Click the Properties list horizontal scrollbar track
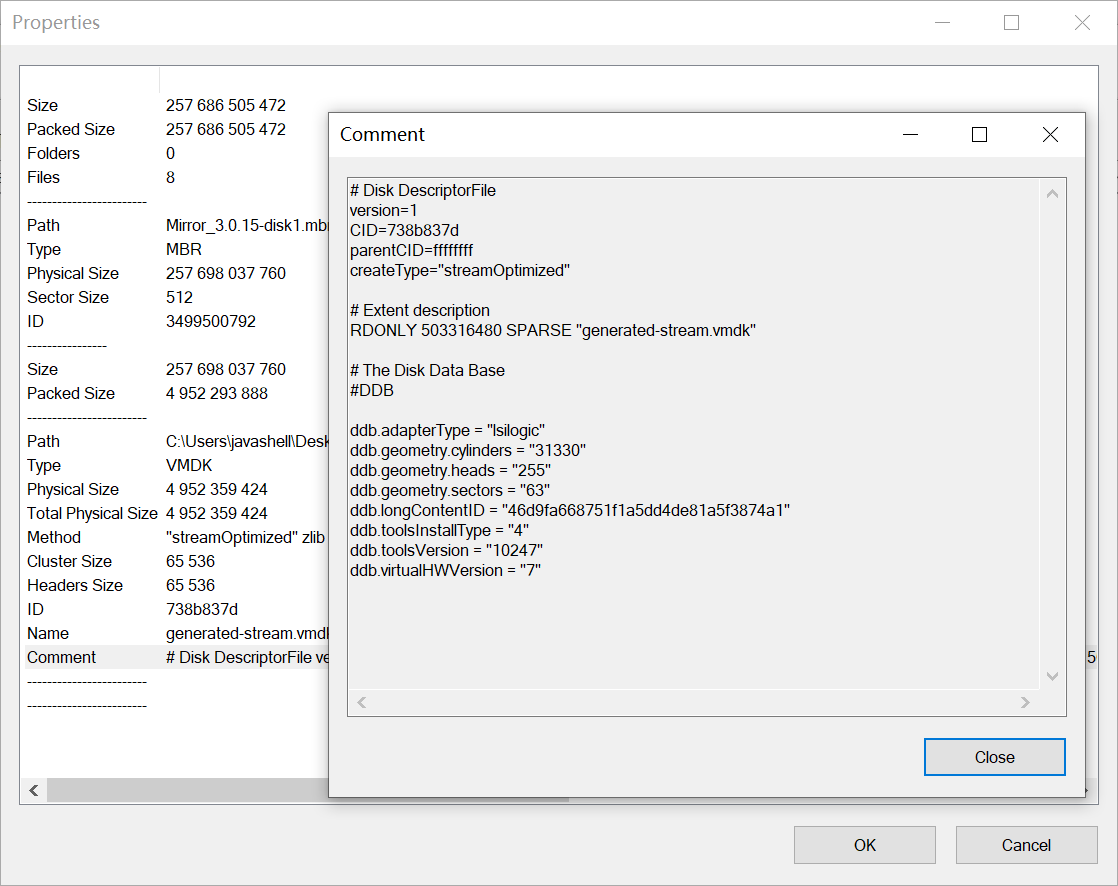This screenshot has width=1118, height=886. pyautogui.click(x=188, y=790)
